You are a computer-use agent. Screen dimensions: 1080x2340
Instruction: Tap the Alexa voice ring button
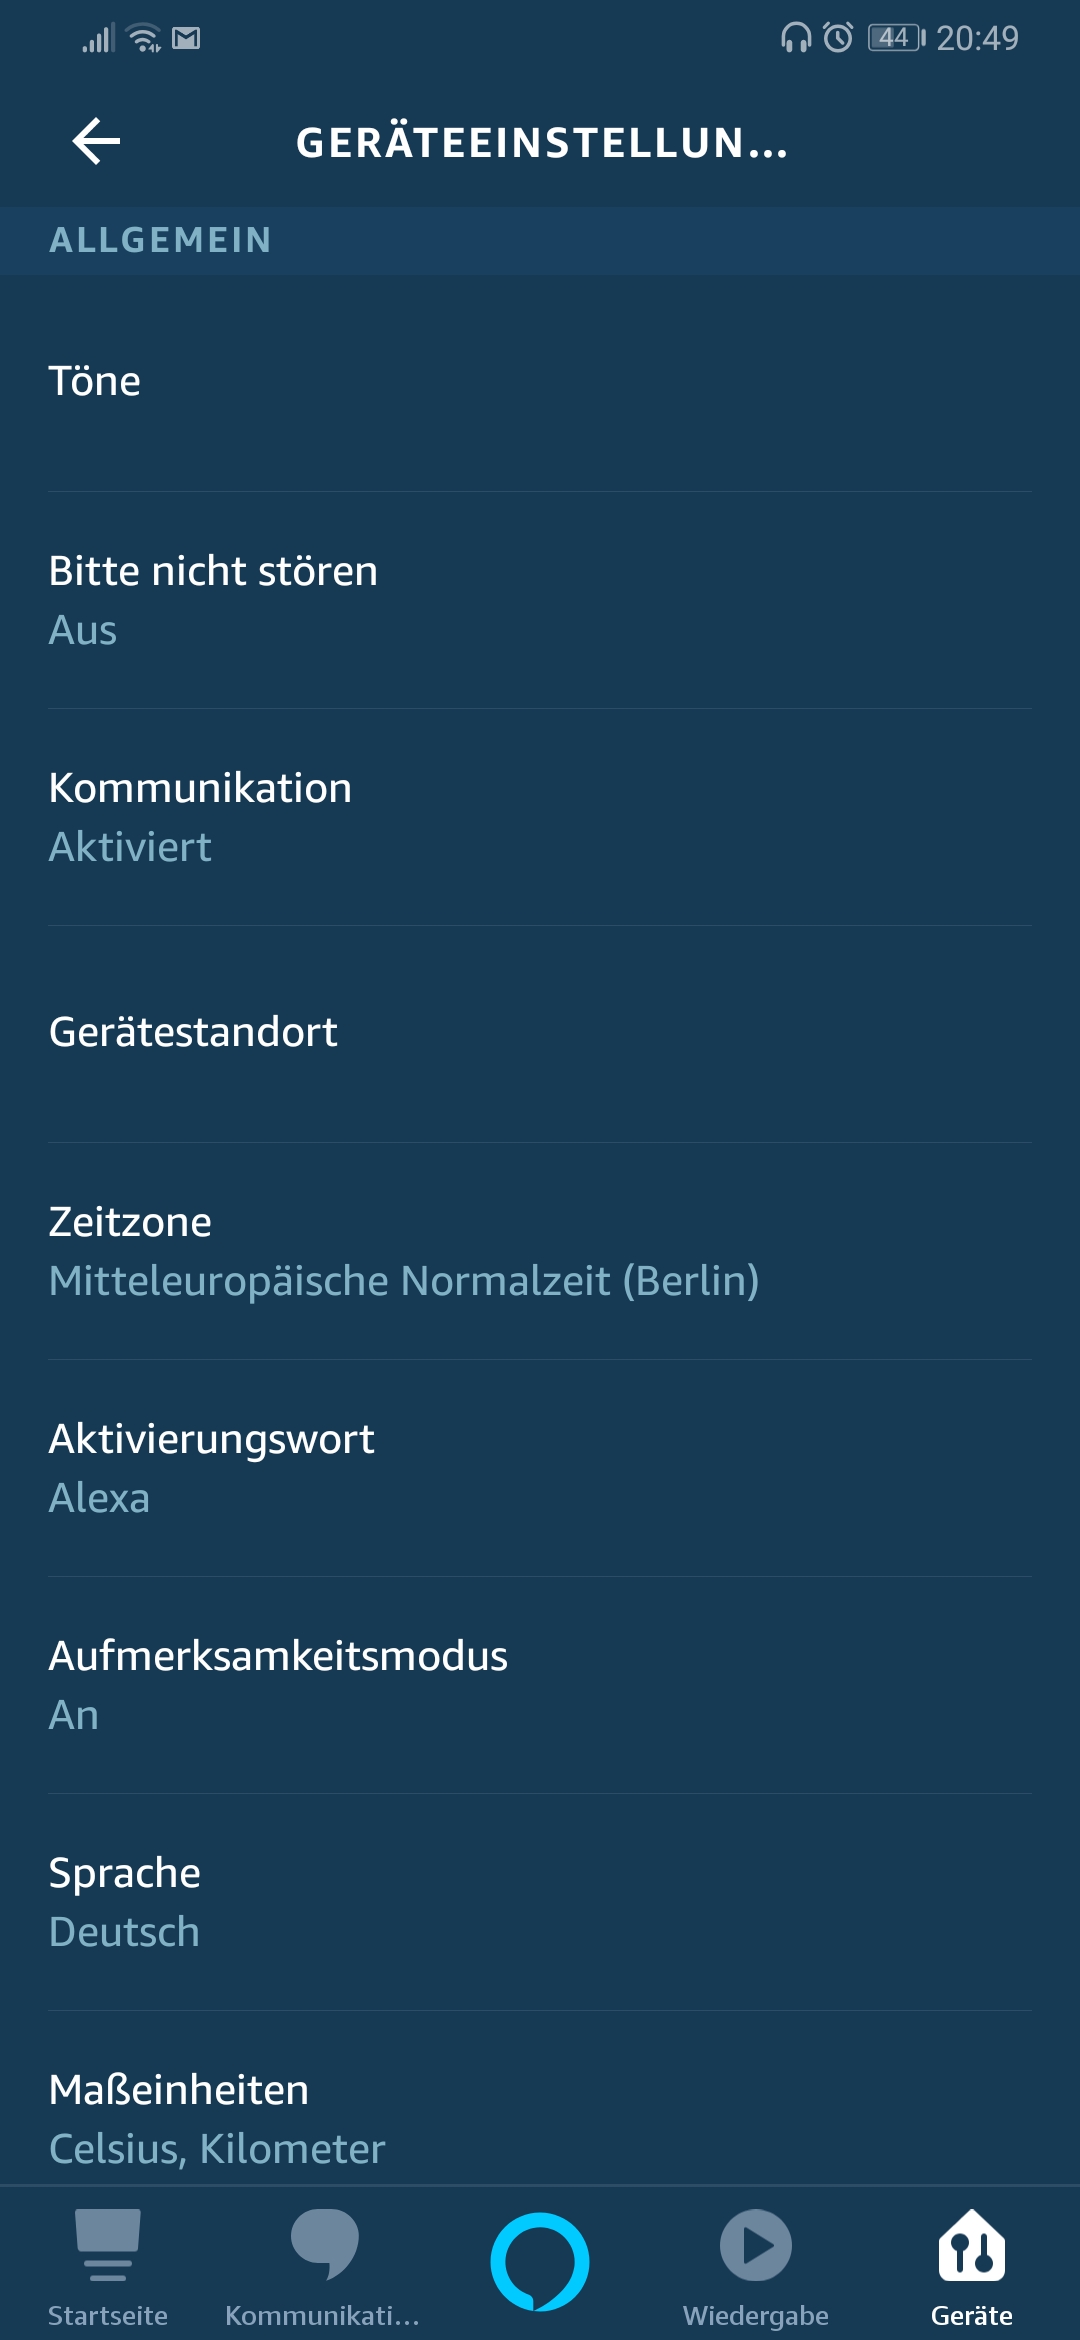[540, 2261]
